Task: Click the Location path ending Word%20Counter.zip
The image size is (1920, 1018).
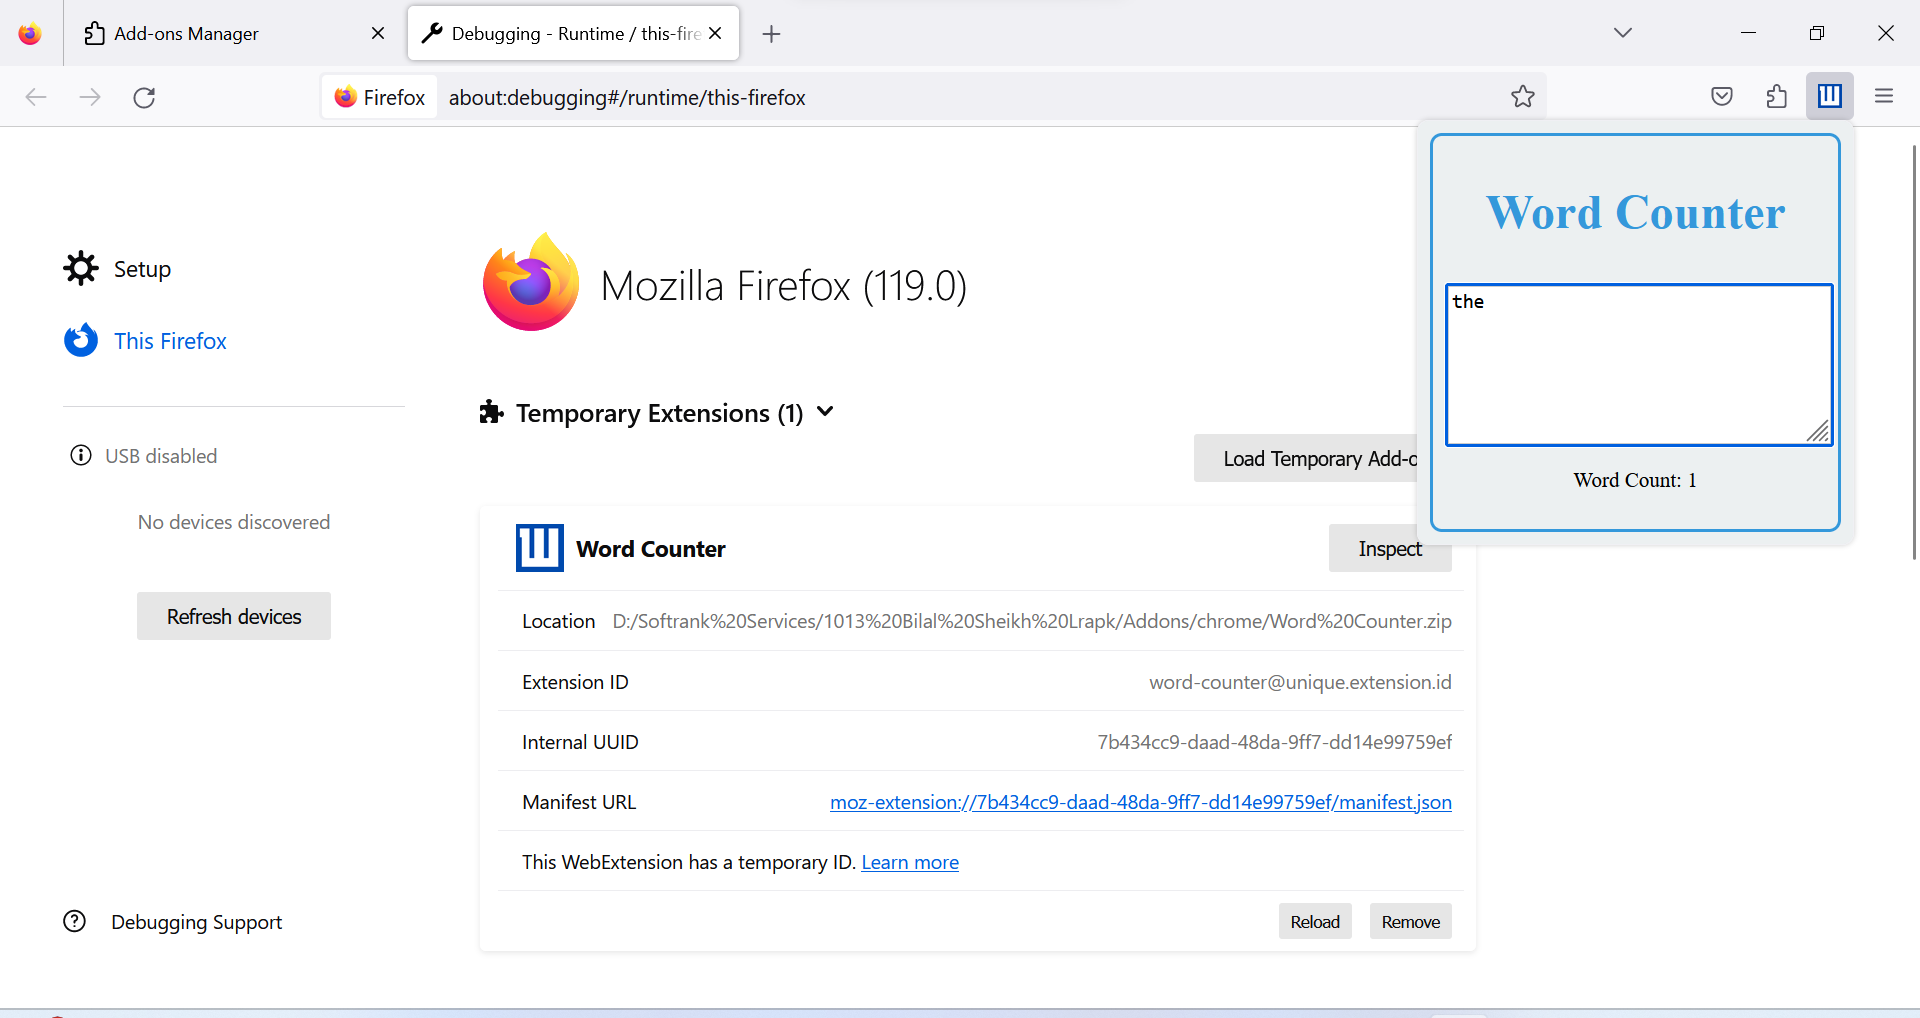Action: 1032,621
